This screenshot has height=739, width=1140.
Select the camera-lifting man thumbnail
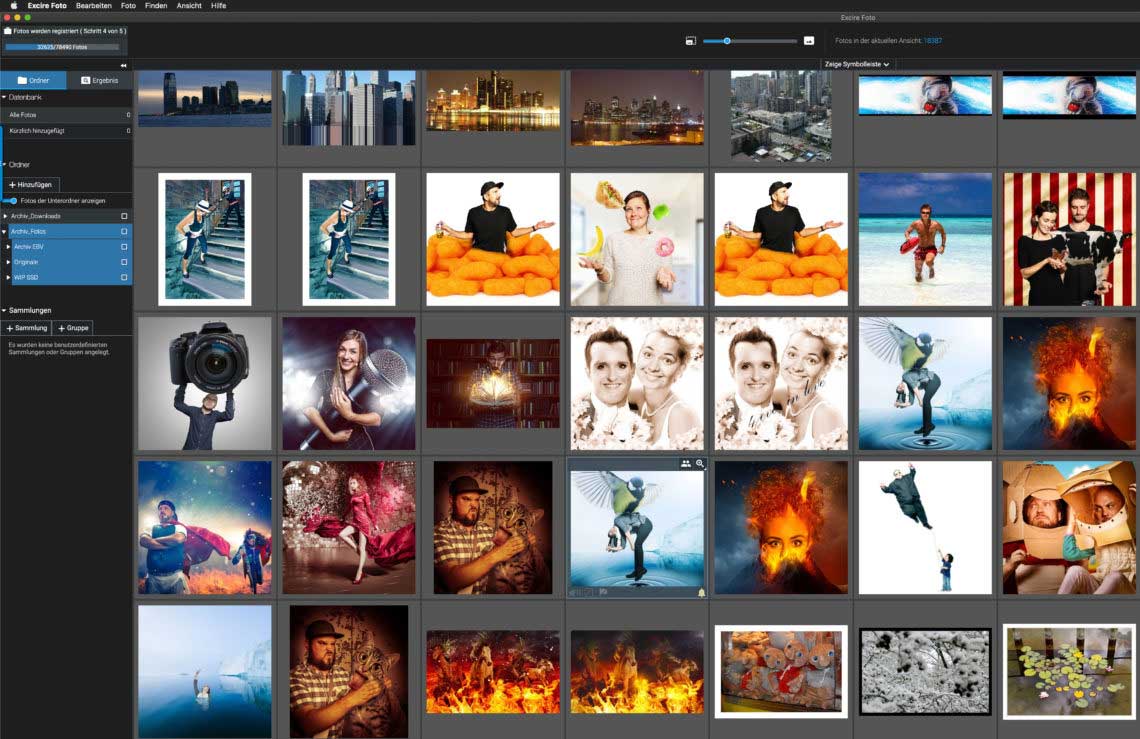pyautogui.click(x=205, y=384)
